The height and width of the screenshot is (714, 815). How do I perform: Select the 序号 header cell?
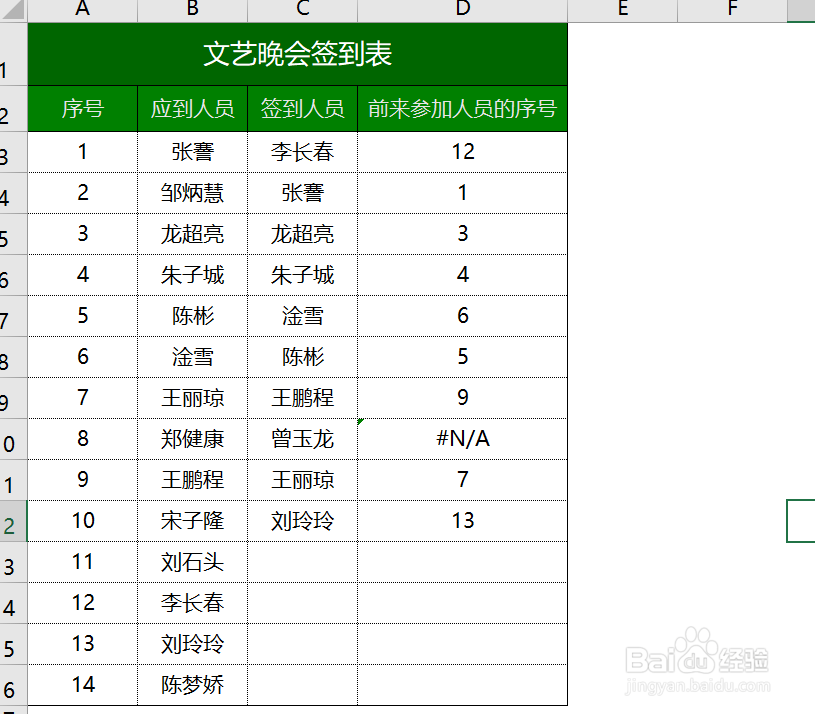(x=82, y=109)
